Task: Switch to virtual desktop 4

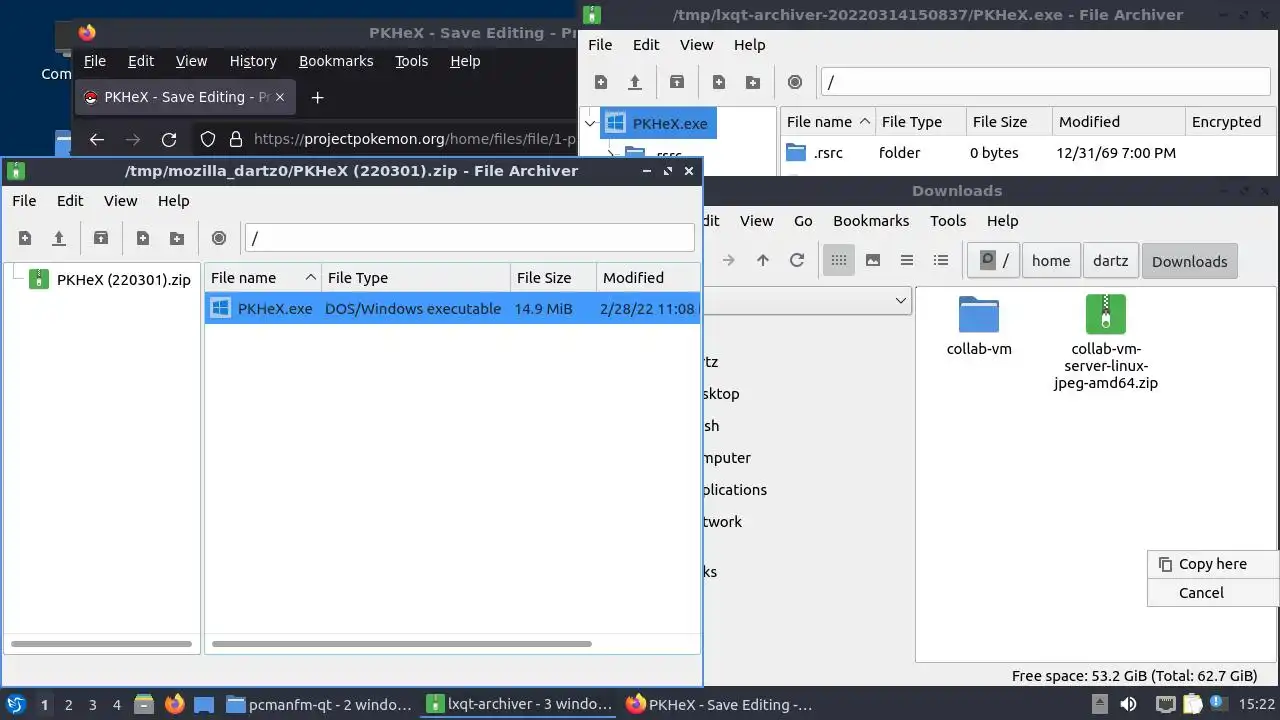Action: [x=116, y=705]
